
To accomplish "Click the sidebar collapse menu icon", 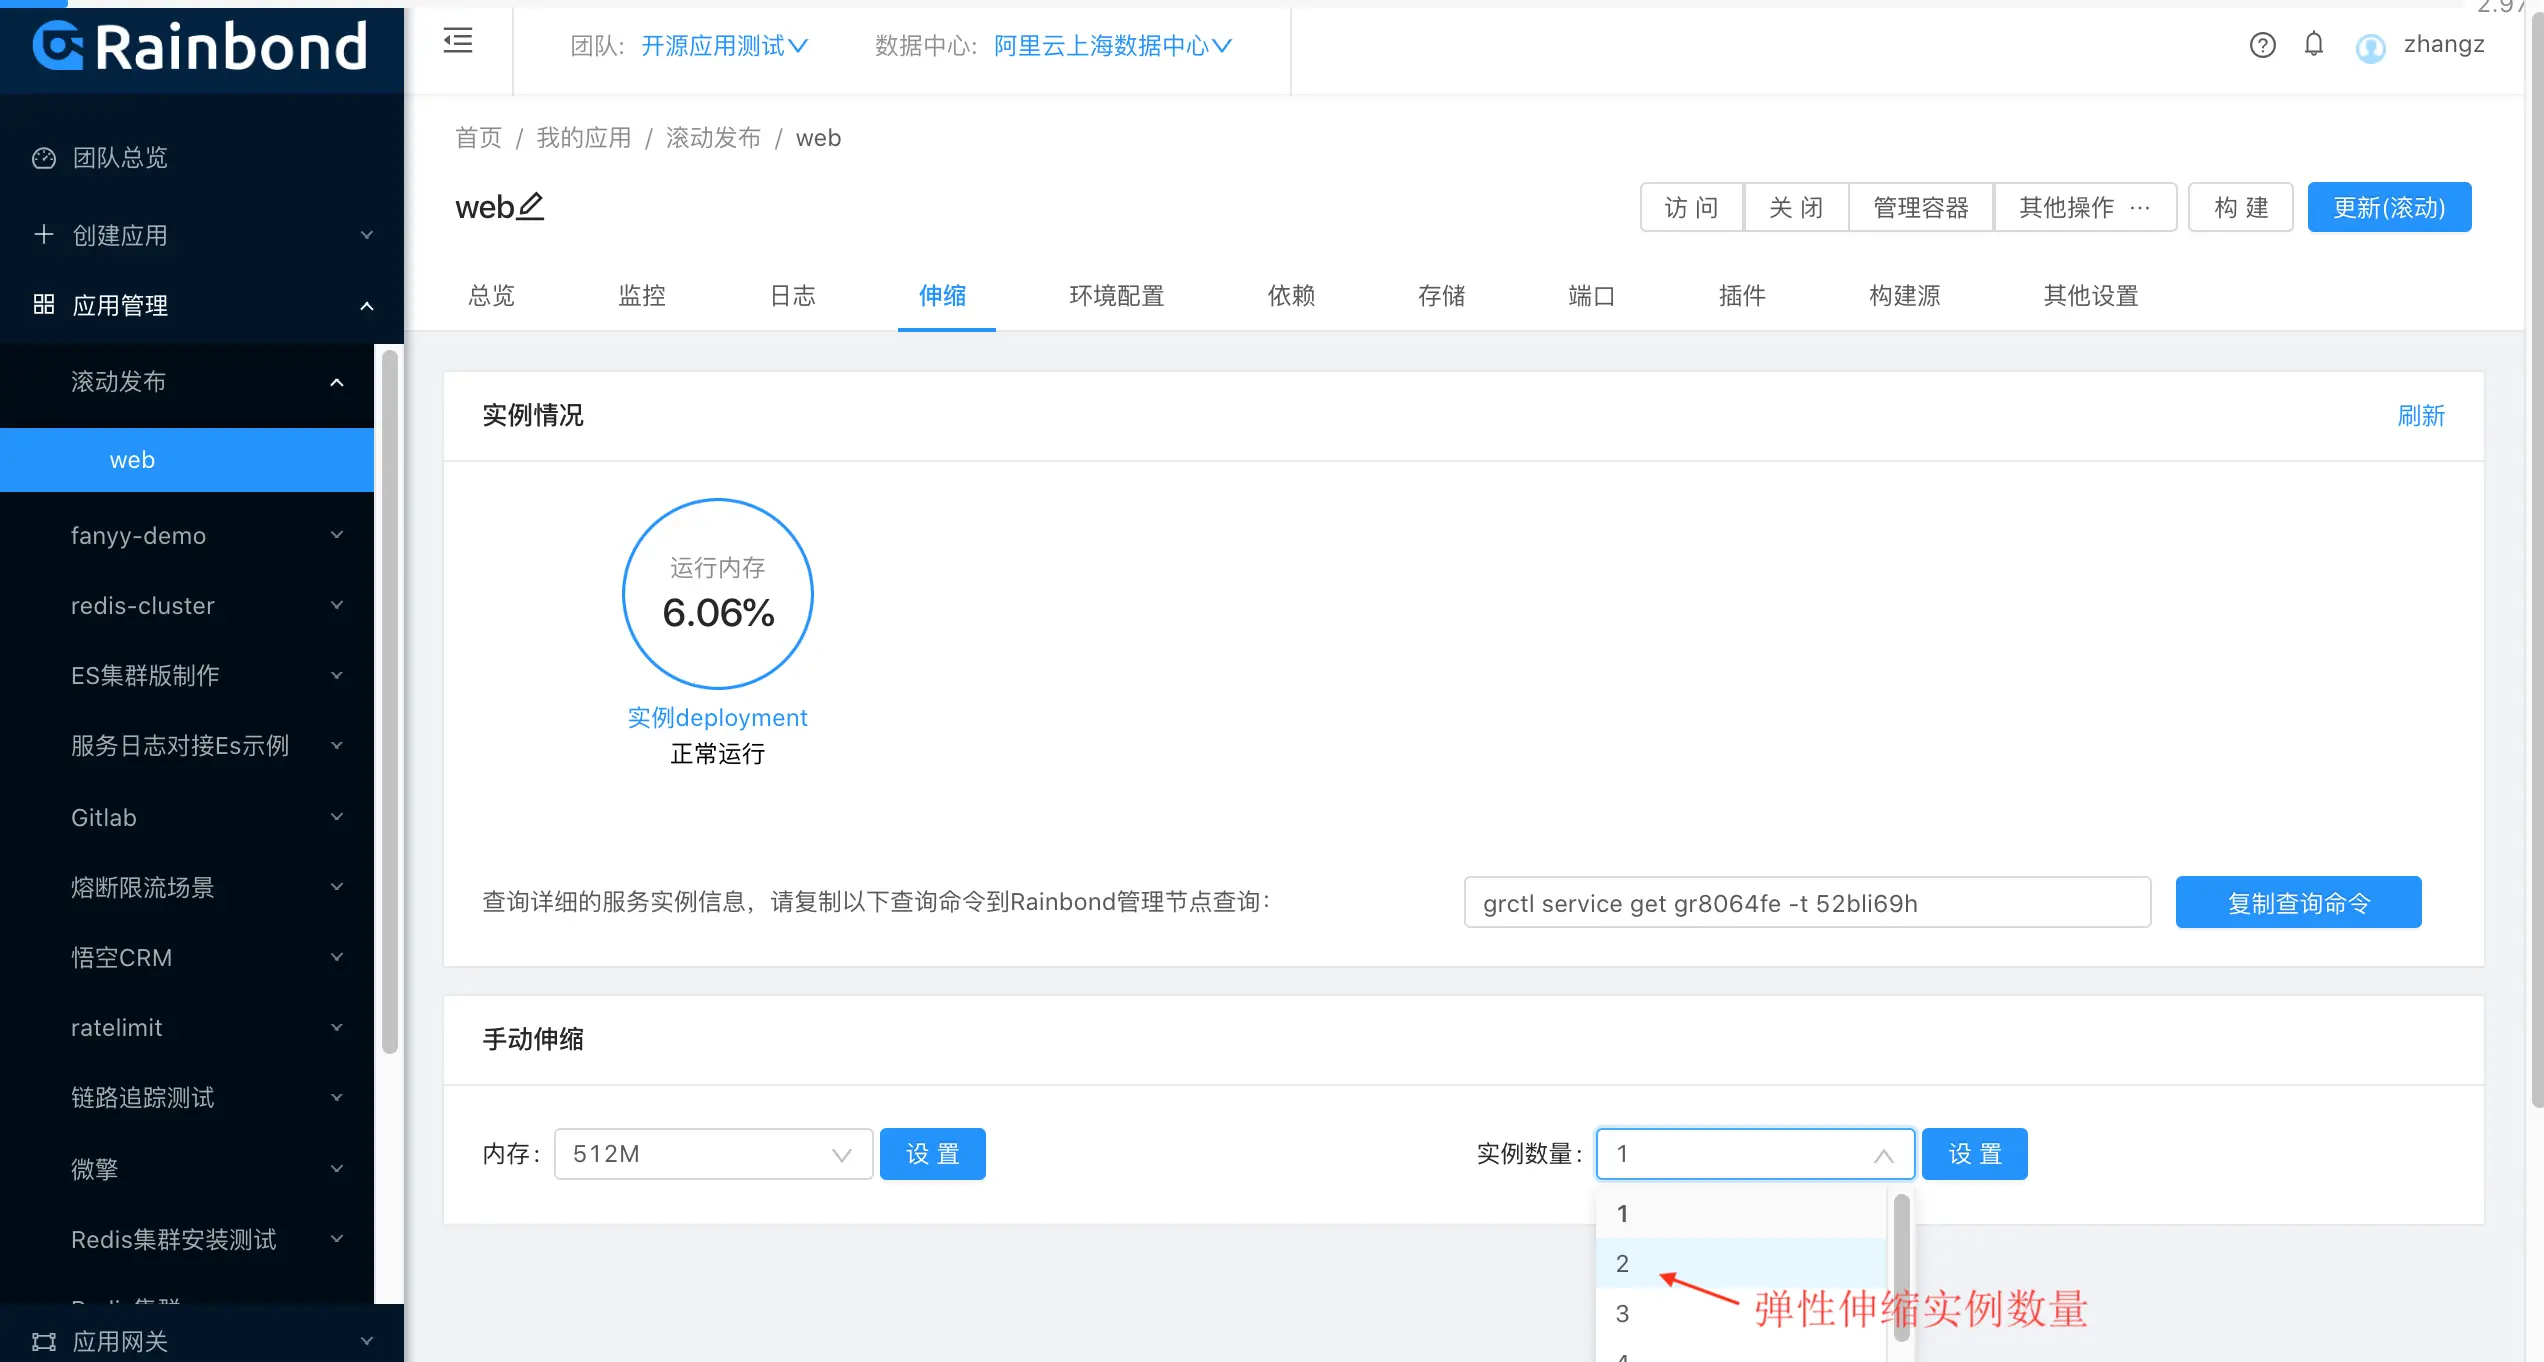I will tap(458, 42).
